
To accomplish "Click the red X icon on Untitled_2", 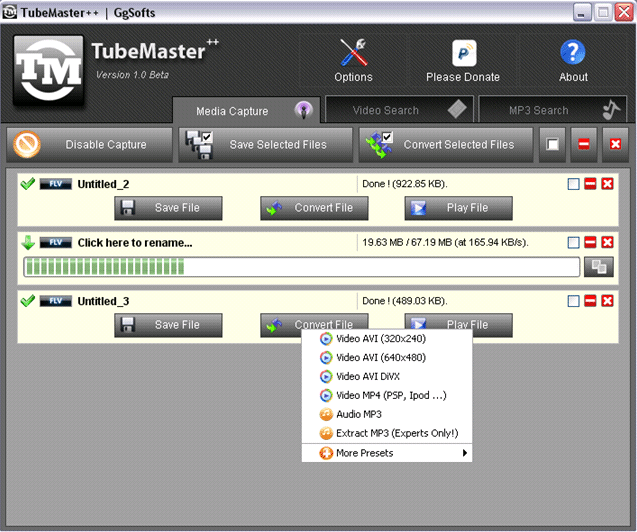I will (607, 184).
